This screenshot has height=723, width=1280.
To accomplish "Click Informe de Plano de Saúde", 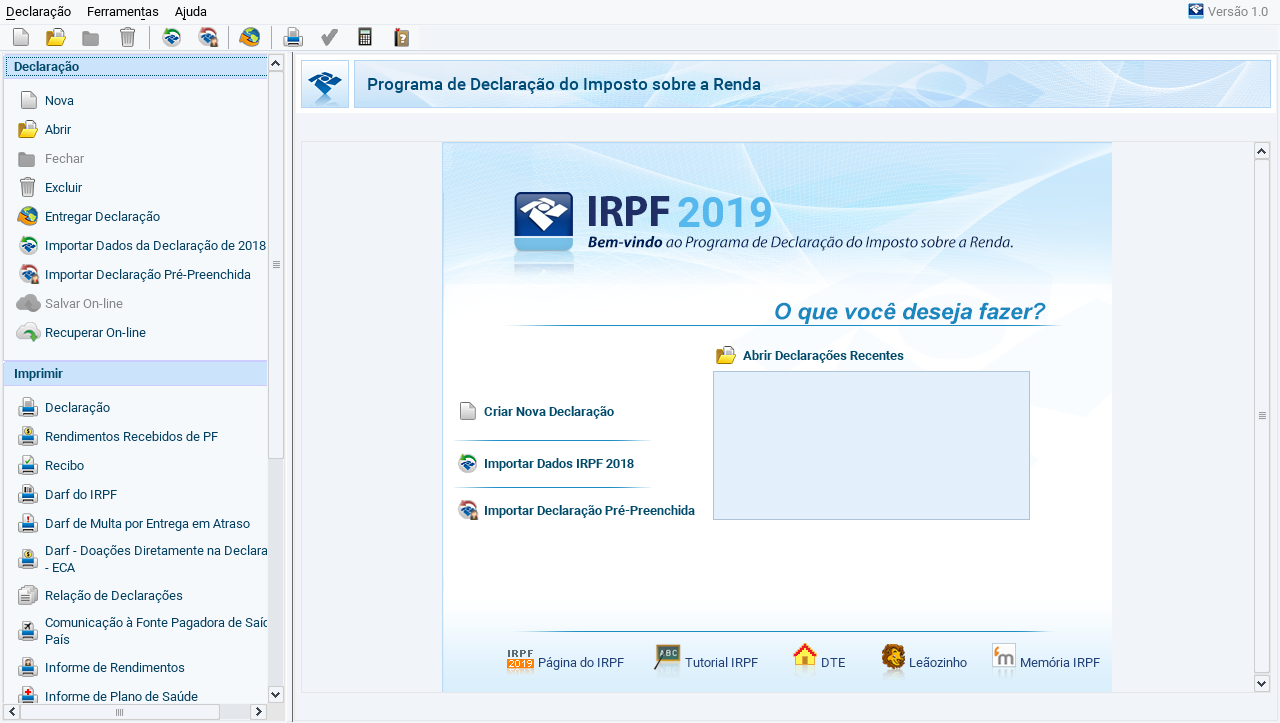I will tap(121, 697).
